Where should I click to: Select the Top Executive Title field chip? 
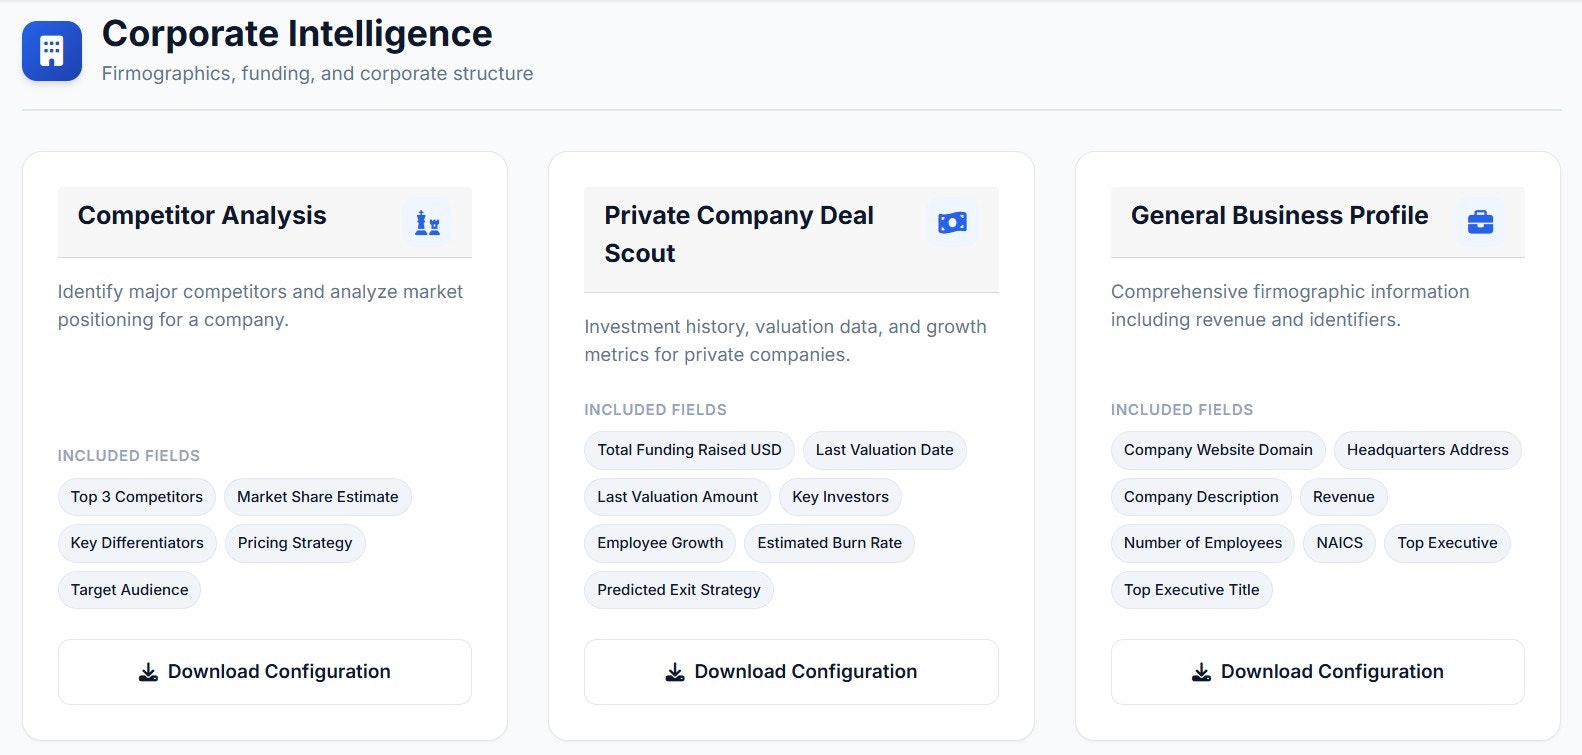tap(1191, 590)
